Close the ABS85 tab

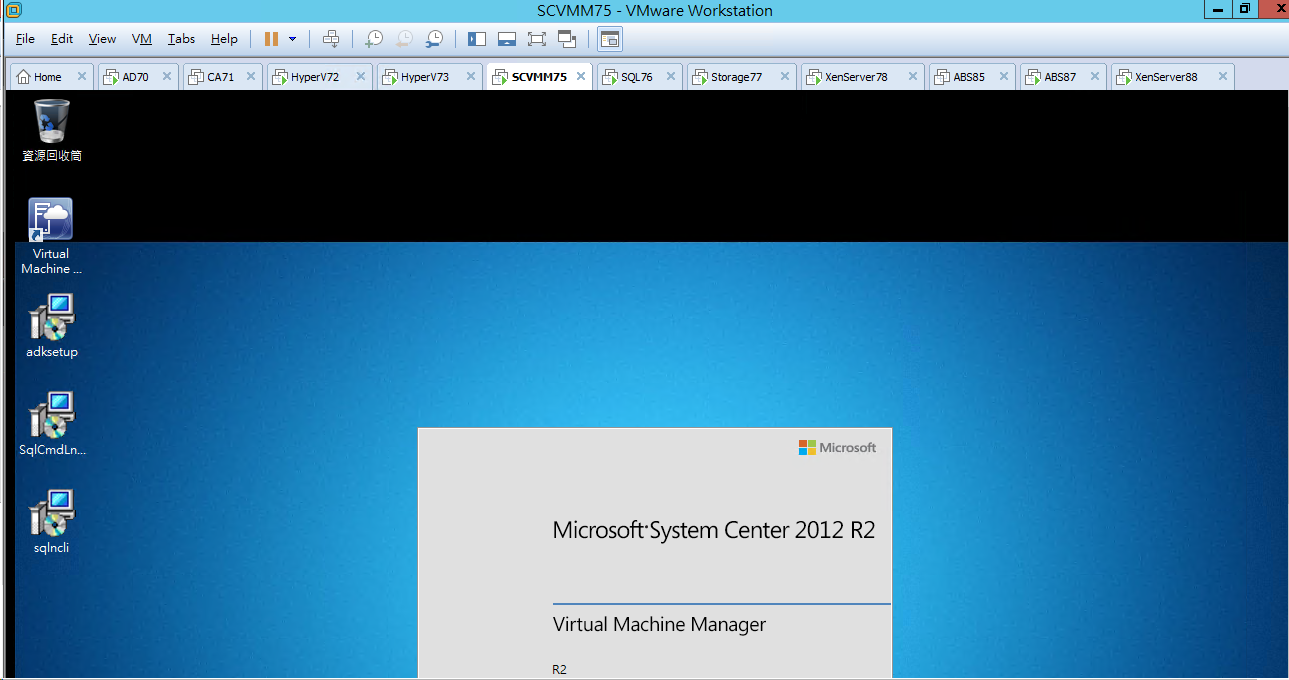pos(1004,77)
